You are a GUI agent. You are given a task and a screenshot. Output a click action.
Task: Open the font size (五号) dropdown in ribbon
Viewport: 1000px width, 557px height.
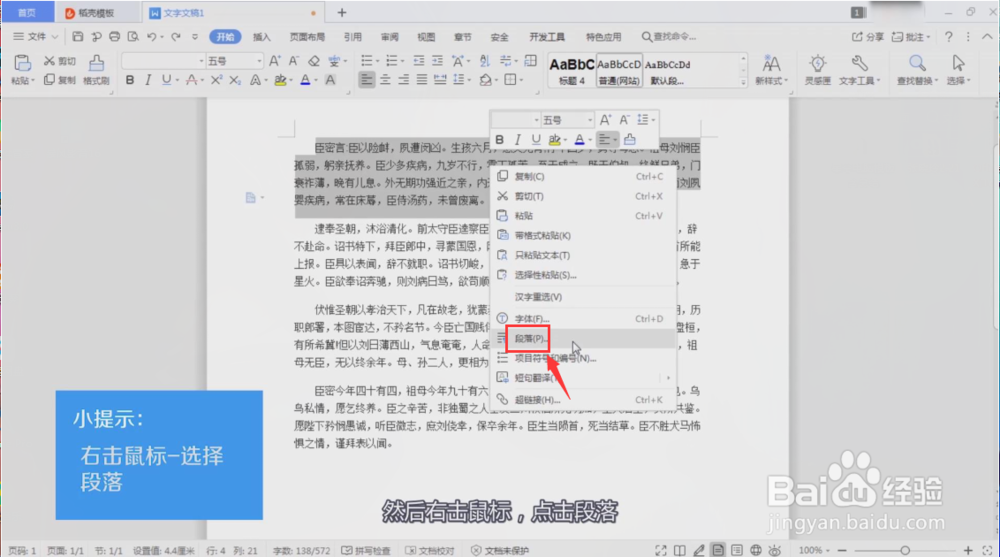coord(259,61)
